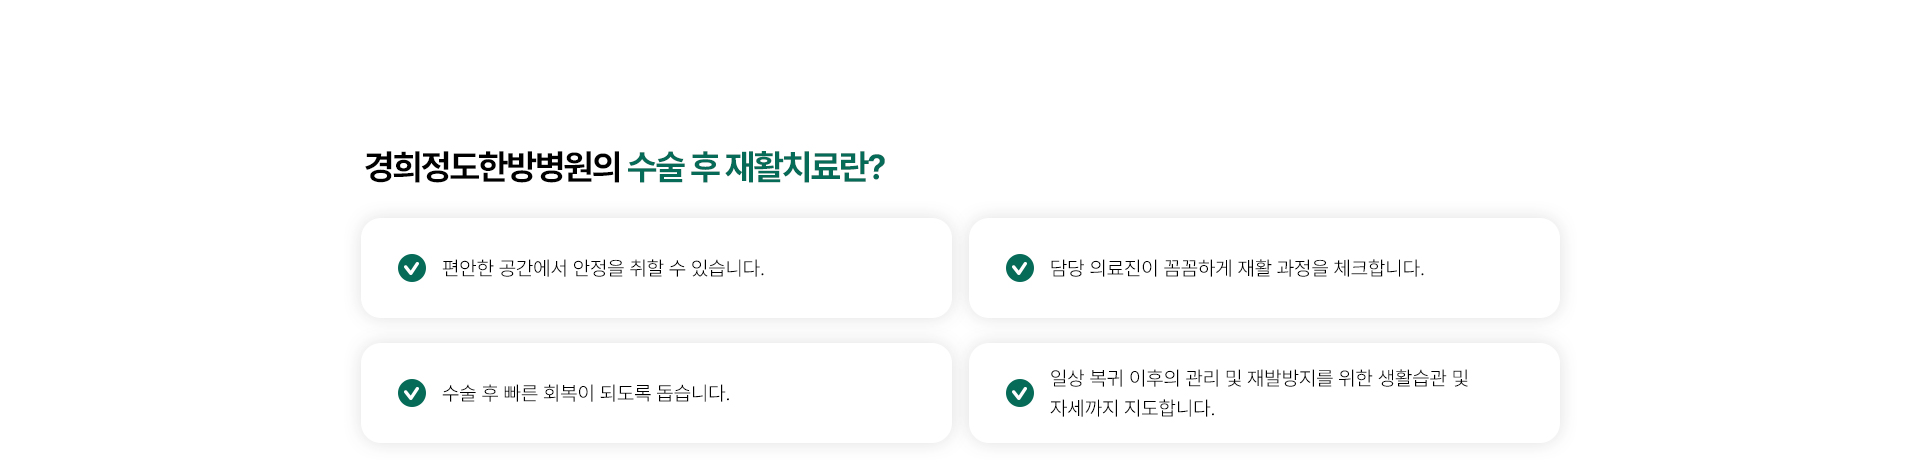Select the phrase "되도록 돕습니다."
Viewport: 1920px width, 467px height.
(x=665, y=393)
